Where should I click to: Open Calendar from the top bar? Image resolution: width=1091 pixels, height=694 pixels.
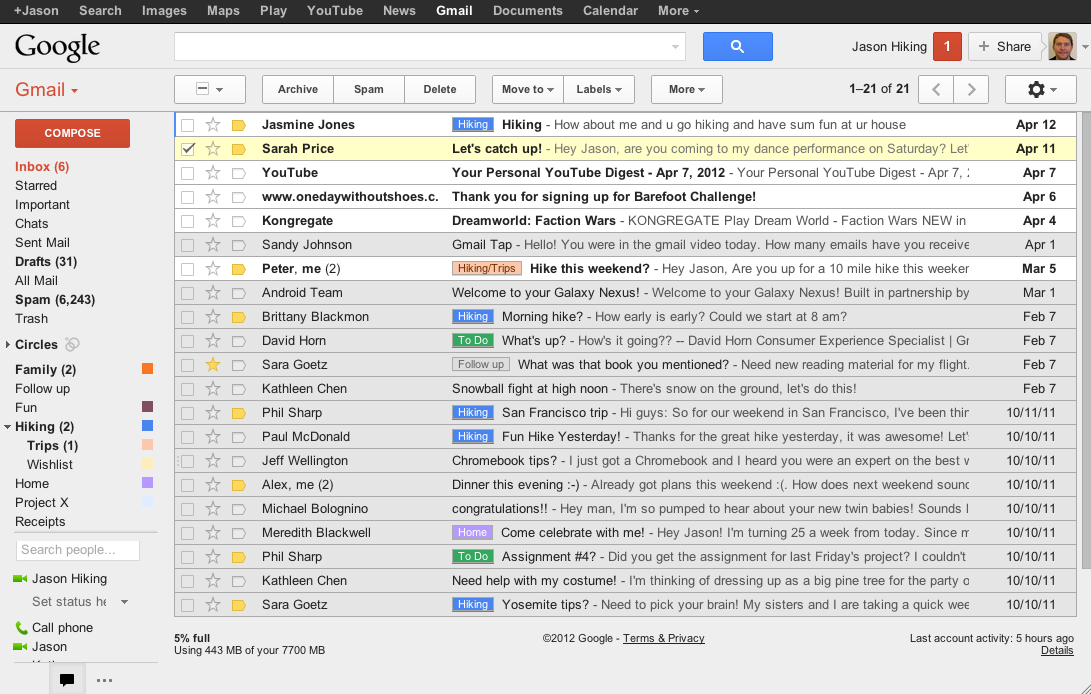(610, 10)
